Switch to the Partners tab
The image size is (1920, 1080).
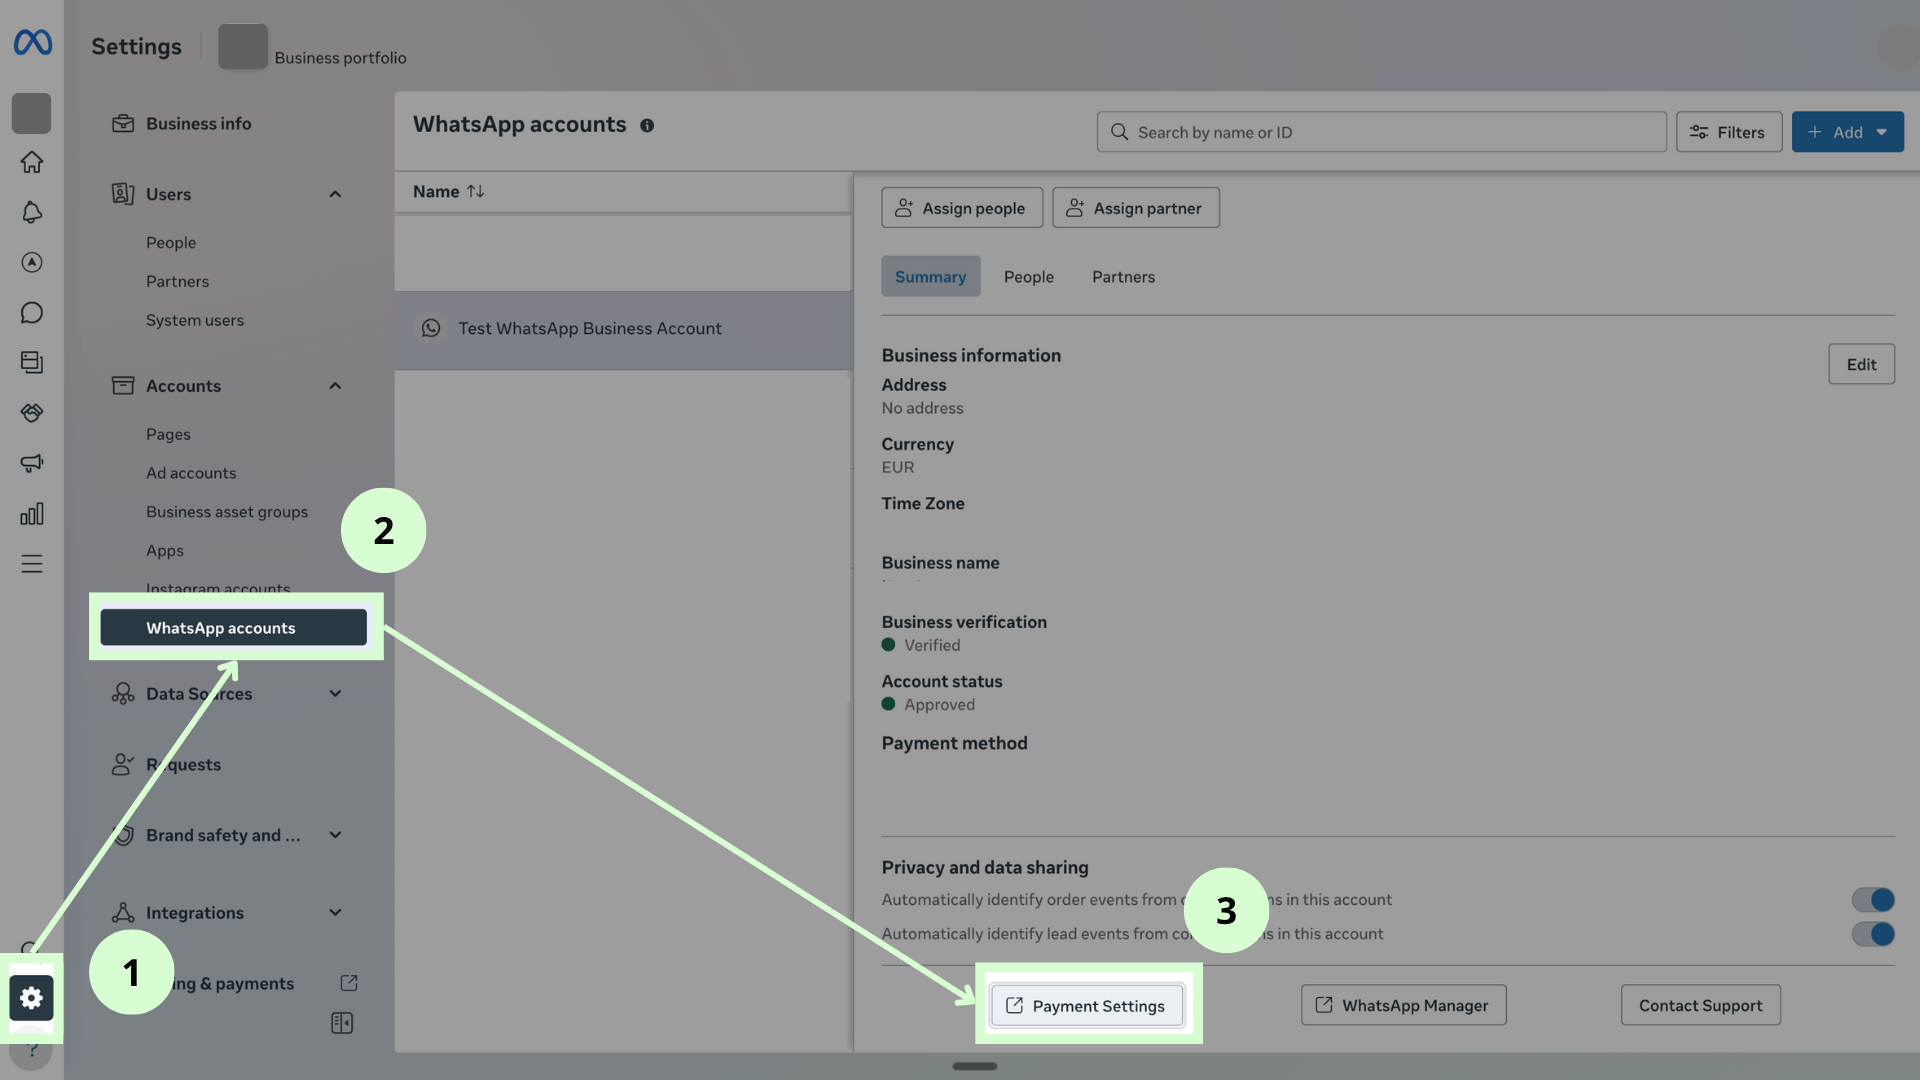1123,277
